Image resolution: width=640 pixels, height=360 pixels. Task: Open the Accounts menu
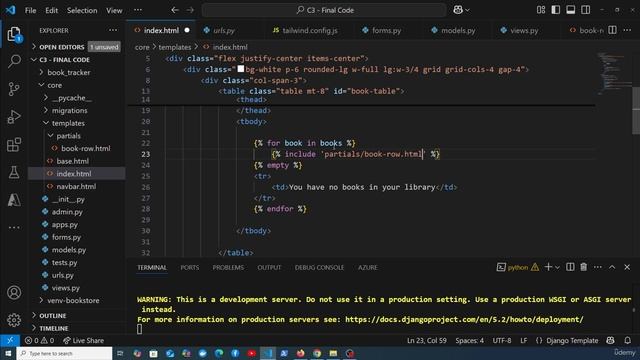(14, 293)
